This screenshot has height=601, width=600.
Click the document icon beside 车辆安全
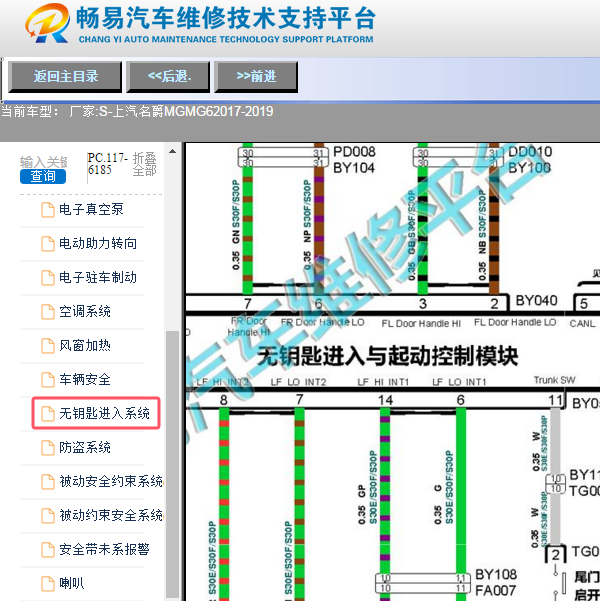coord(48,380)
